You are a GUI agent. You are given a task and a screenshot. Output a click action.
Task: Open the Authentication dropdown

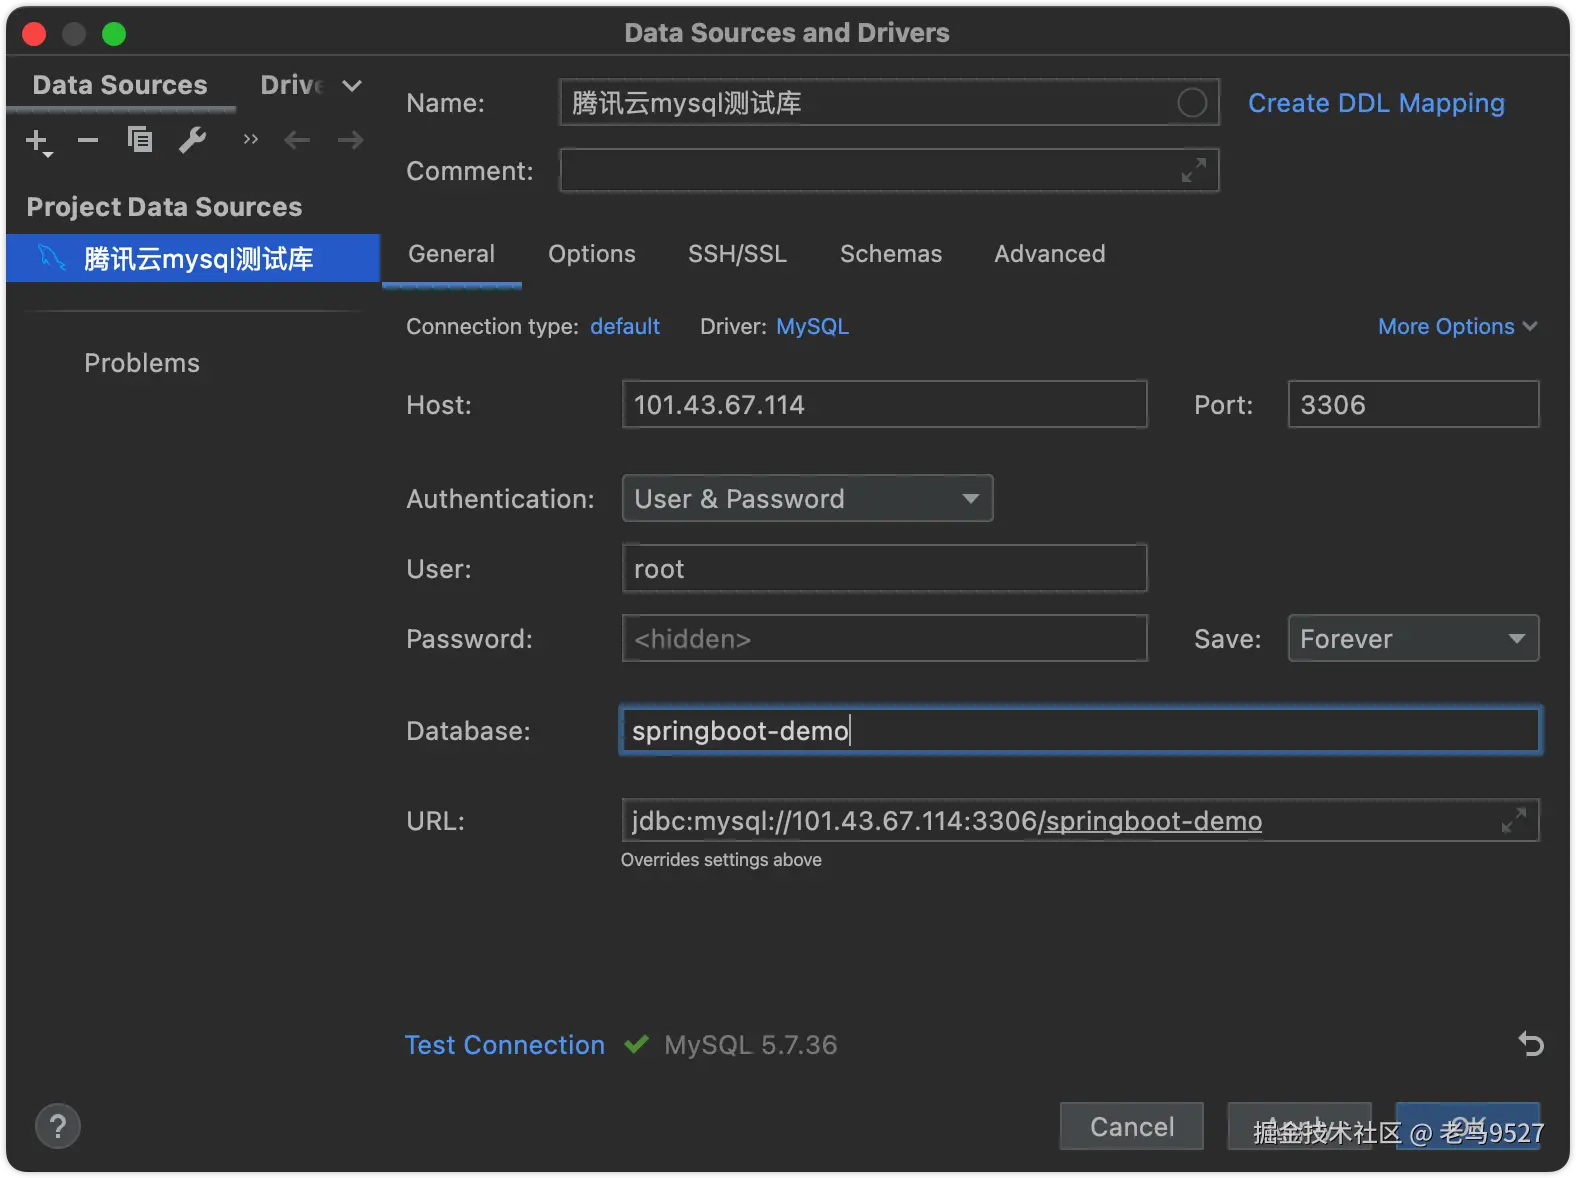807,499
